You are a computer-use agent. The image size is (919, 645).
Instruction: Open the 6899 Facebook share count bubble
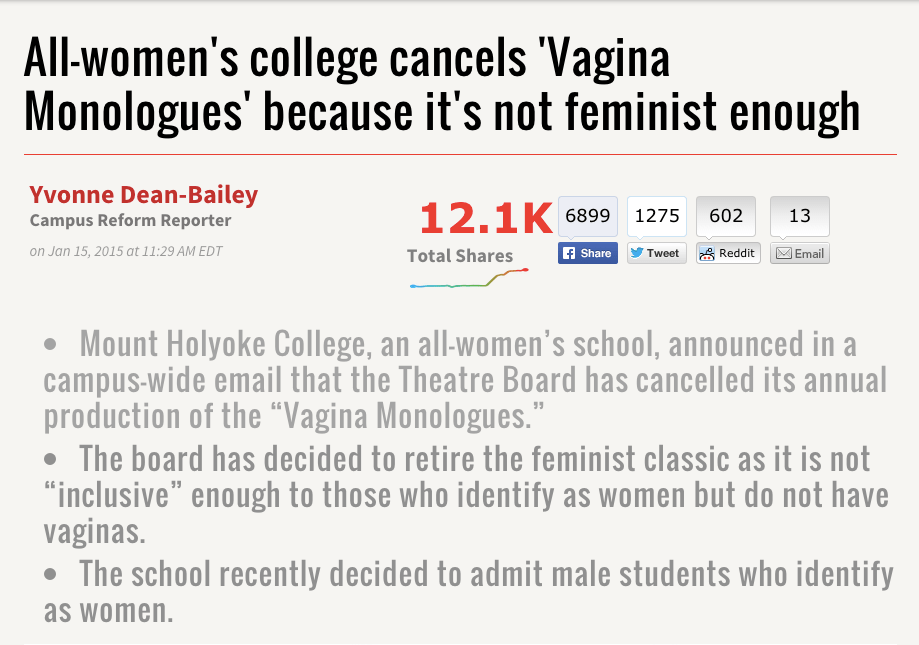pyautogui.click(x=587, y=216)
